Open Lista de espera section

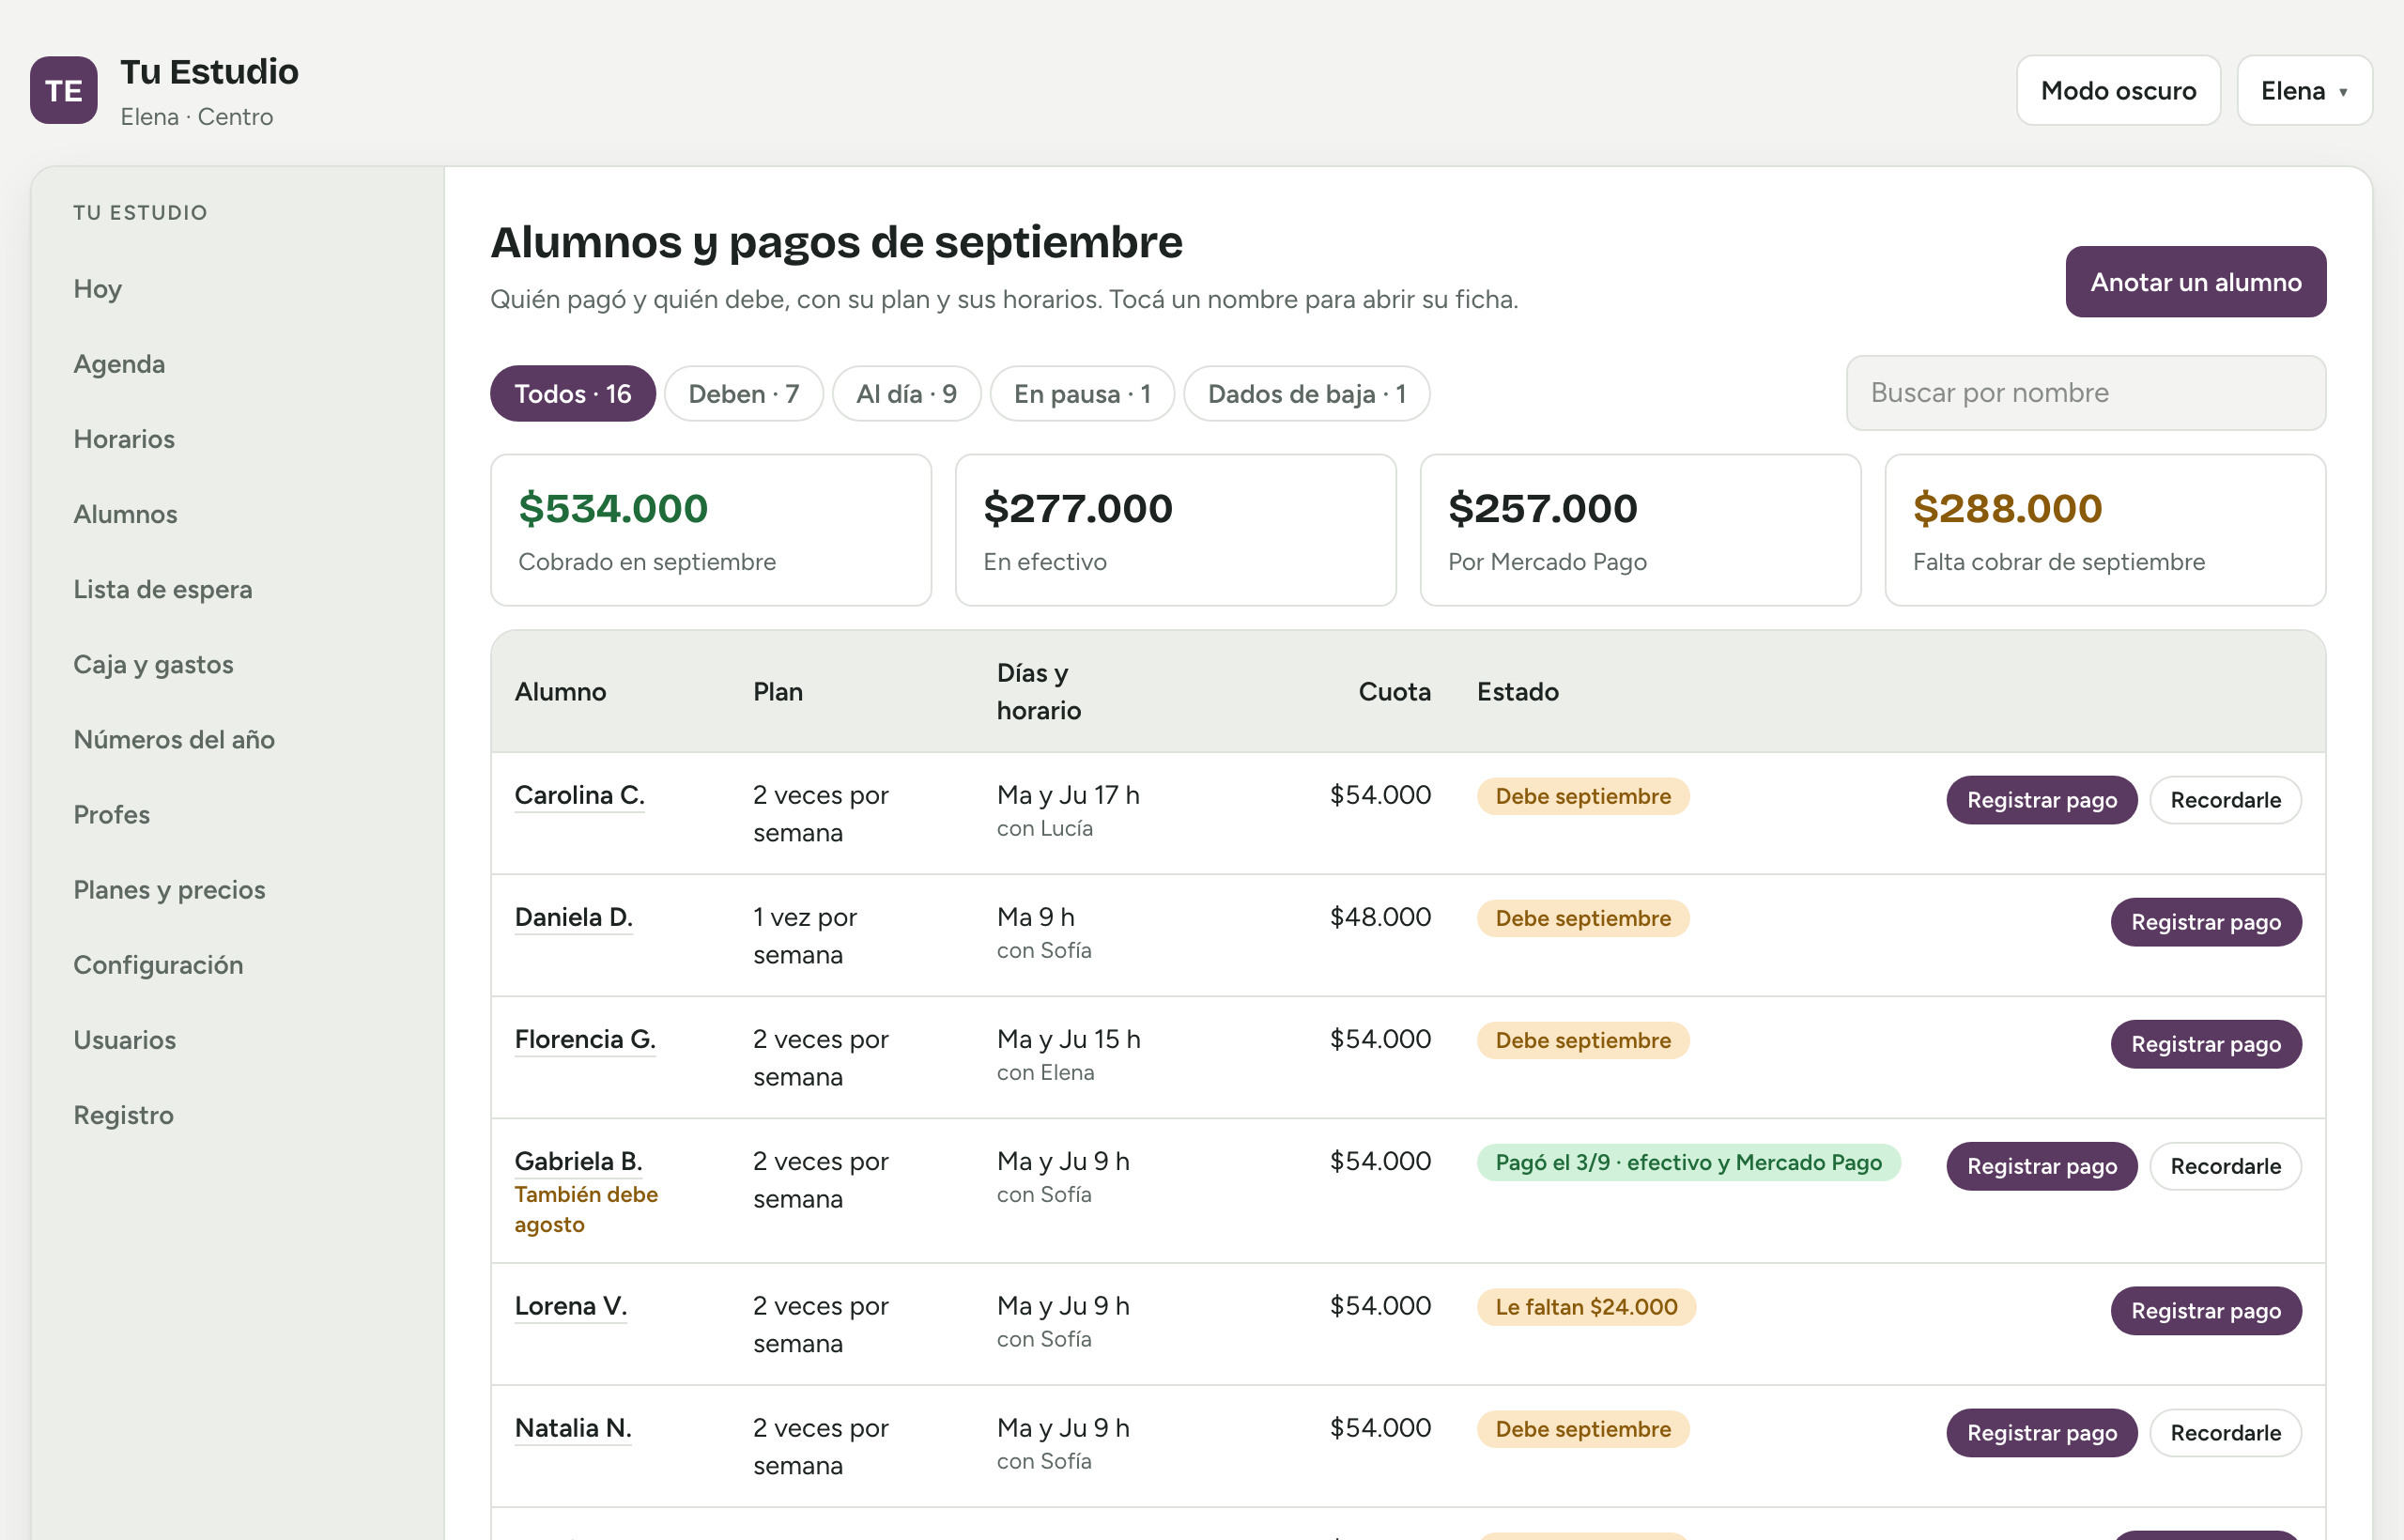click(163, 589)
